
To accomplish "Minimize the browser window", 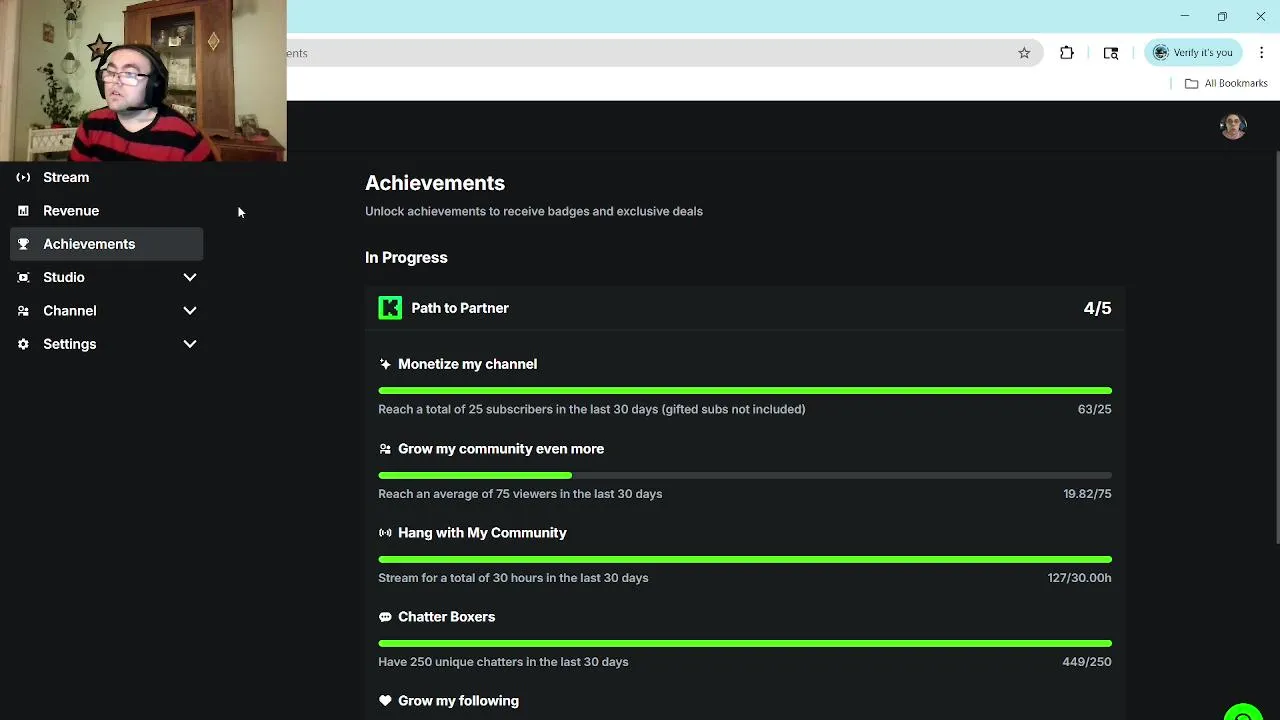I will point(1185,16).
